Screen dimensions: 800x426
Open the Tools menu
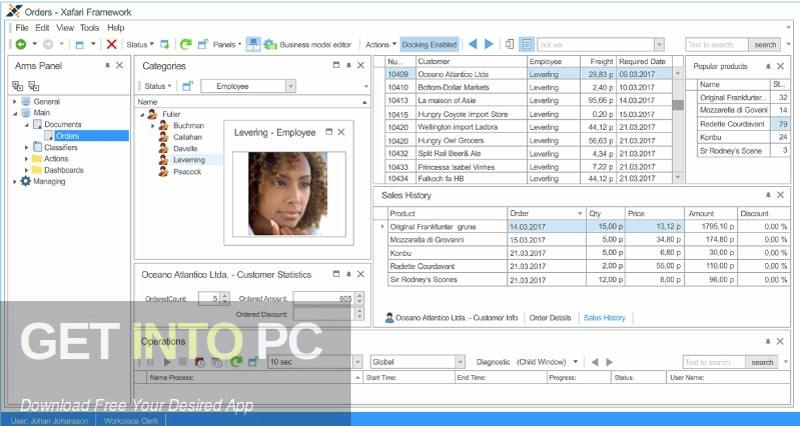[x=89, y=28]
